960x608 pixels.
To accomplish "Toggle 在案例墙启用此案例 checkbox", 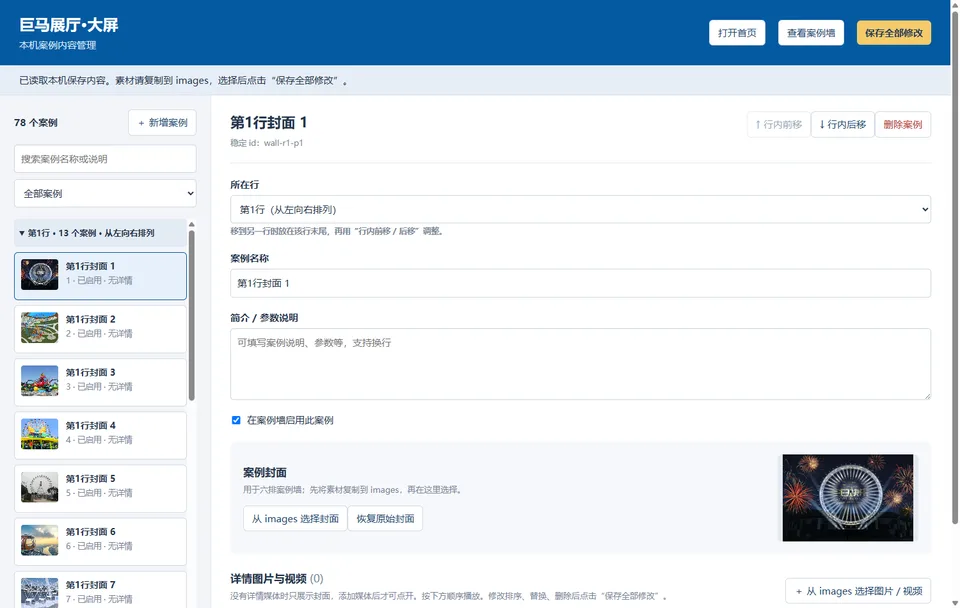I will [x=236, y=420].
